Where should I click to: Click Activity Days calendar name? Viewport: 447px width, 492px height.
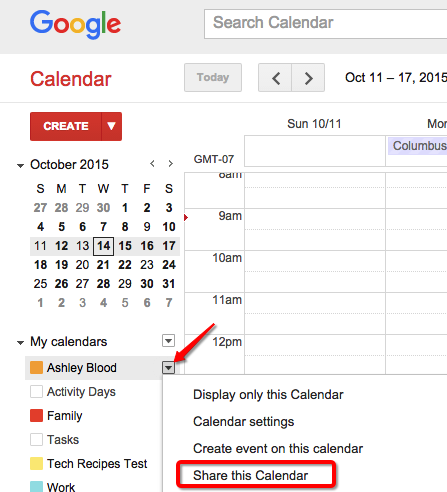[x=81, y=392]
